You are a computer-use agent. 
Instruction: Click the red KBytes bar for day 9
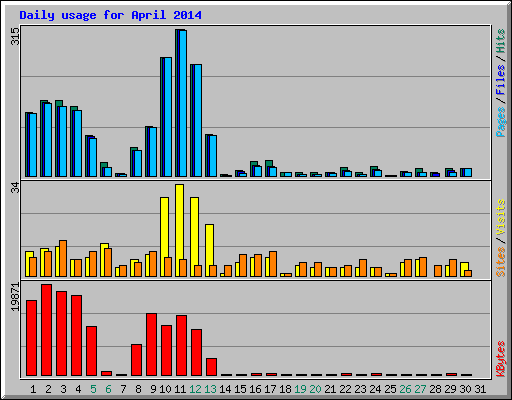(151, 344)
